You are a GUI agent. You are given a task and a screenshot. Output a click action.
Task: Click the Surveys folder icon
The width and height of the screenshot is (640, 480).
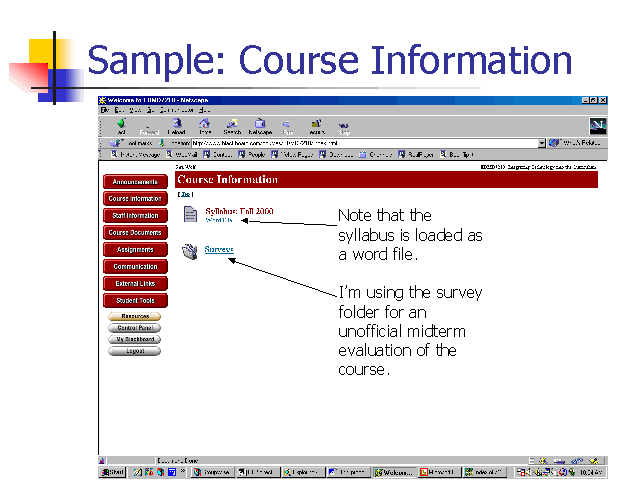190,251
